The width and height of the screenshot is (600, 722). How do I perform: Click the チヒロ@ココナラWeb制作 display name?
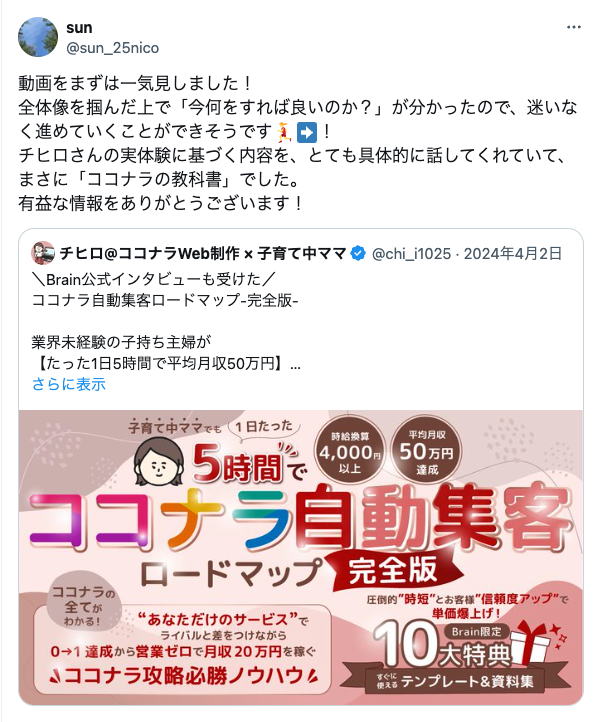(x=203, y=253)
